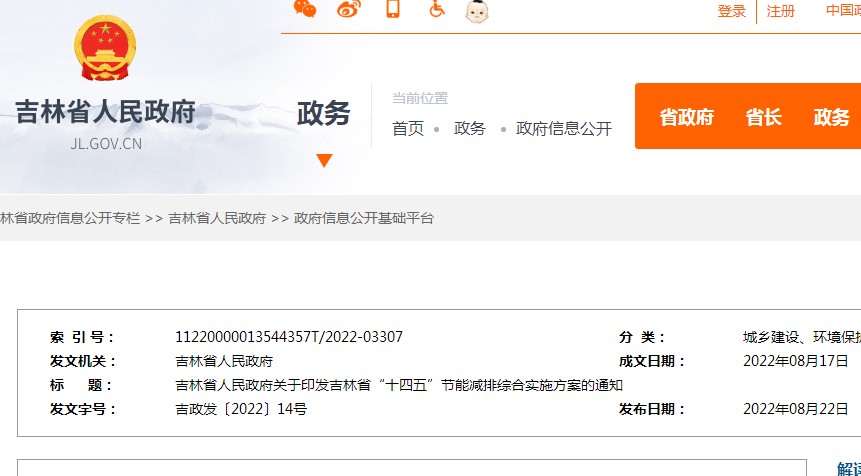Click the 发文字号 label
Image resolution: width=861 pixels, height=476 pixels.
click(x=83, y=409)
